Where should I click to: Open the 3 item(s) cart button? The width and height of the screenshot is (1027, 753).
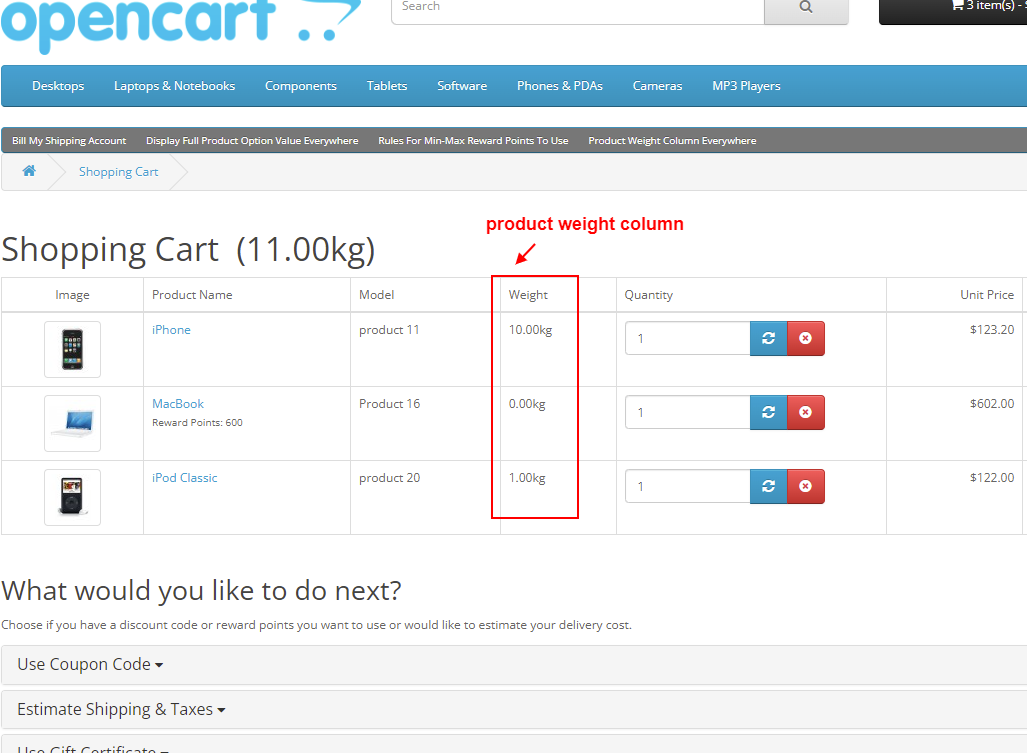(953, 10)
